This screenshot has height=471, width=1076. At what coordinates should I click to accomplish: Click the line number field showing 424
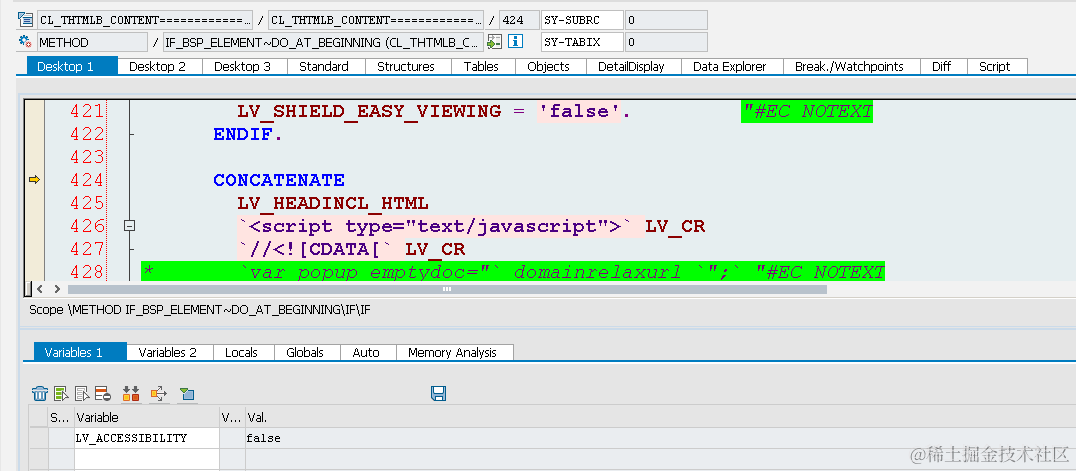pyautogui.click(x=519, y=20)
